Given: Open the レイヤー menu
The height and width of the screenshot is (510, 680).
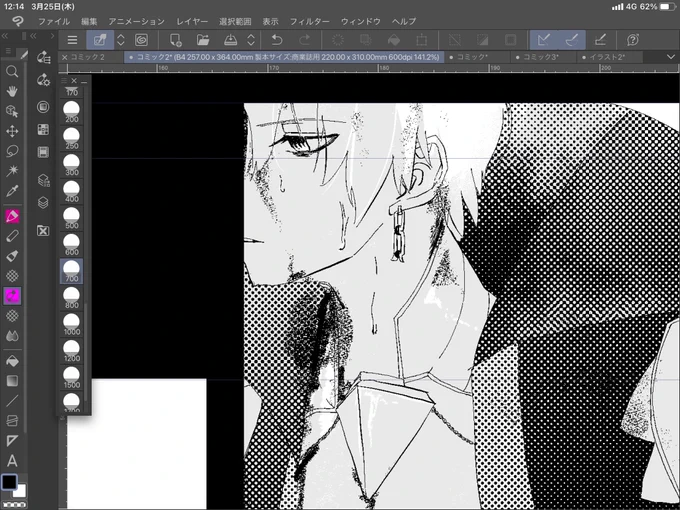Looking at the screenshot, I should tap(192, 21).
